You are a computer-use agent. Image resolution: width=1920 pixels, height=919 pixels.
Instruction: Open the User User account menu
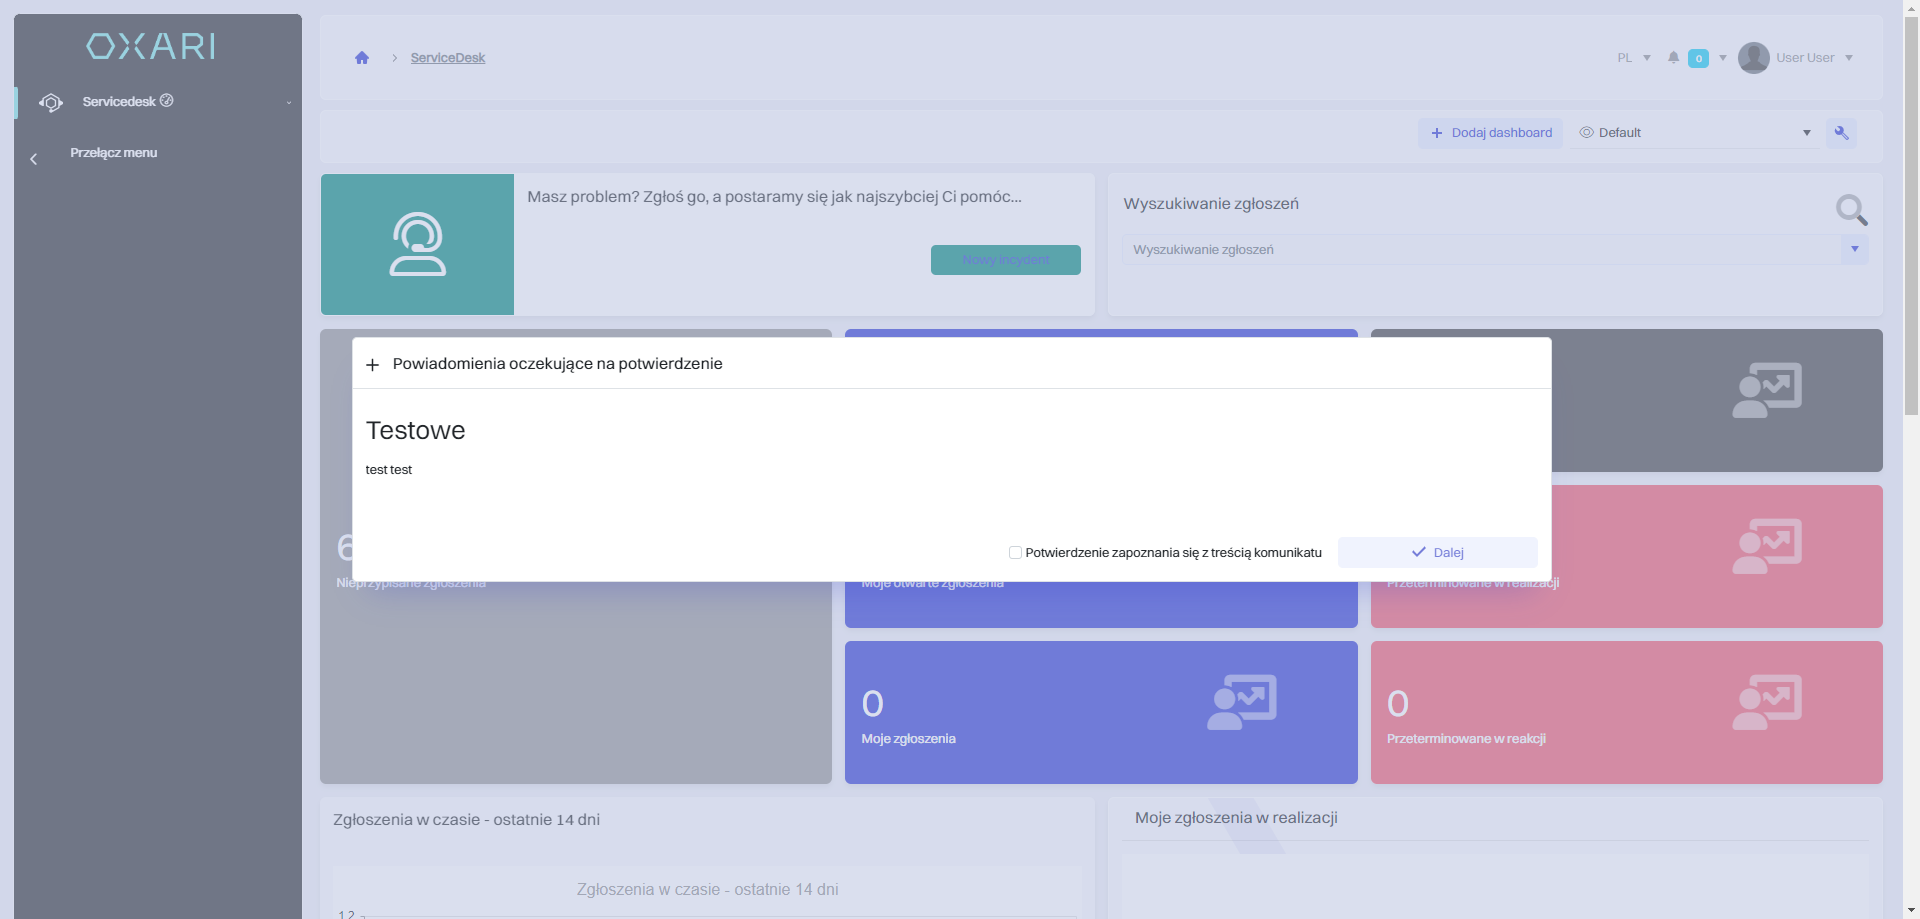[1813, 58]
